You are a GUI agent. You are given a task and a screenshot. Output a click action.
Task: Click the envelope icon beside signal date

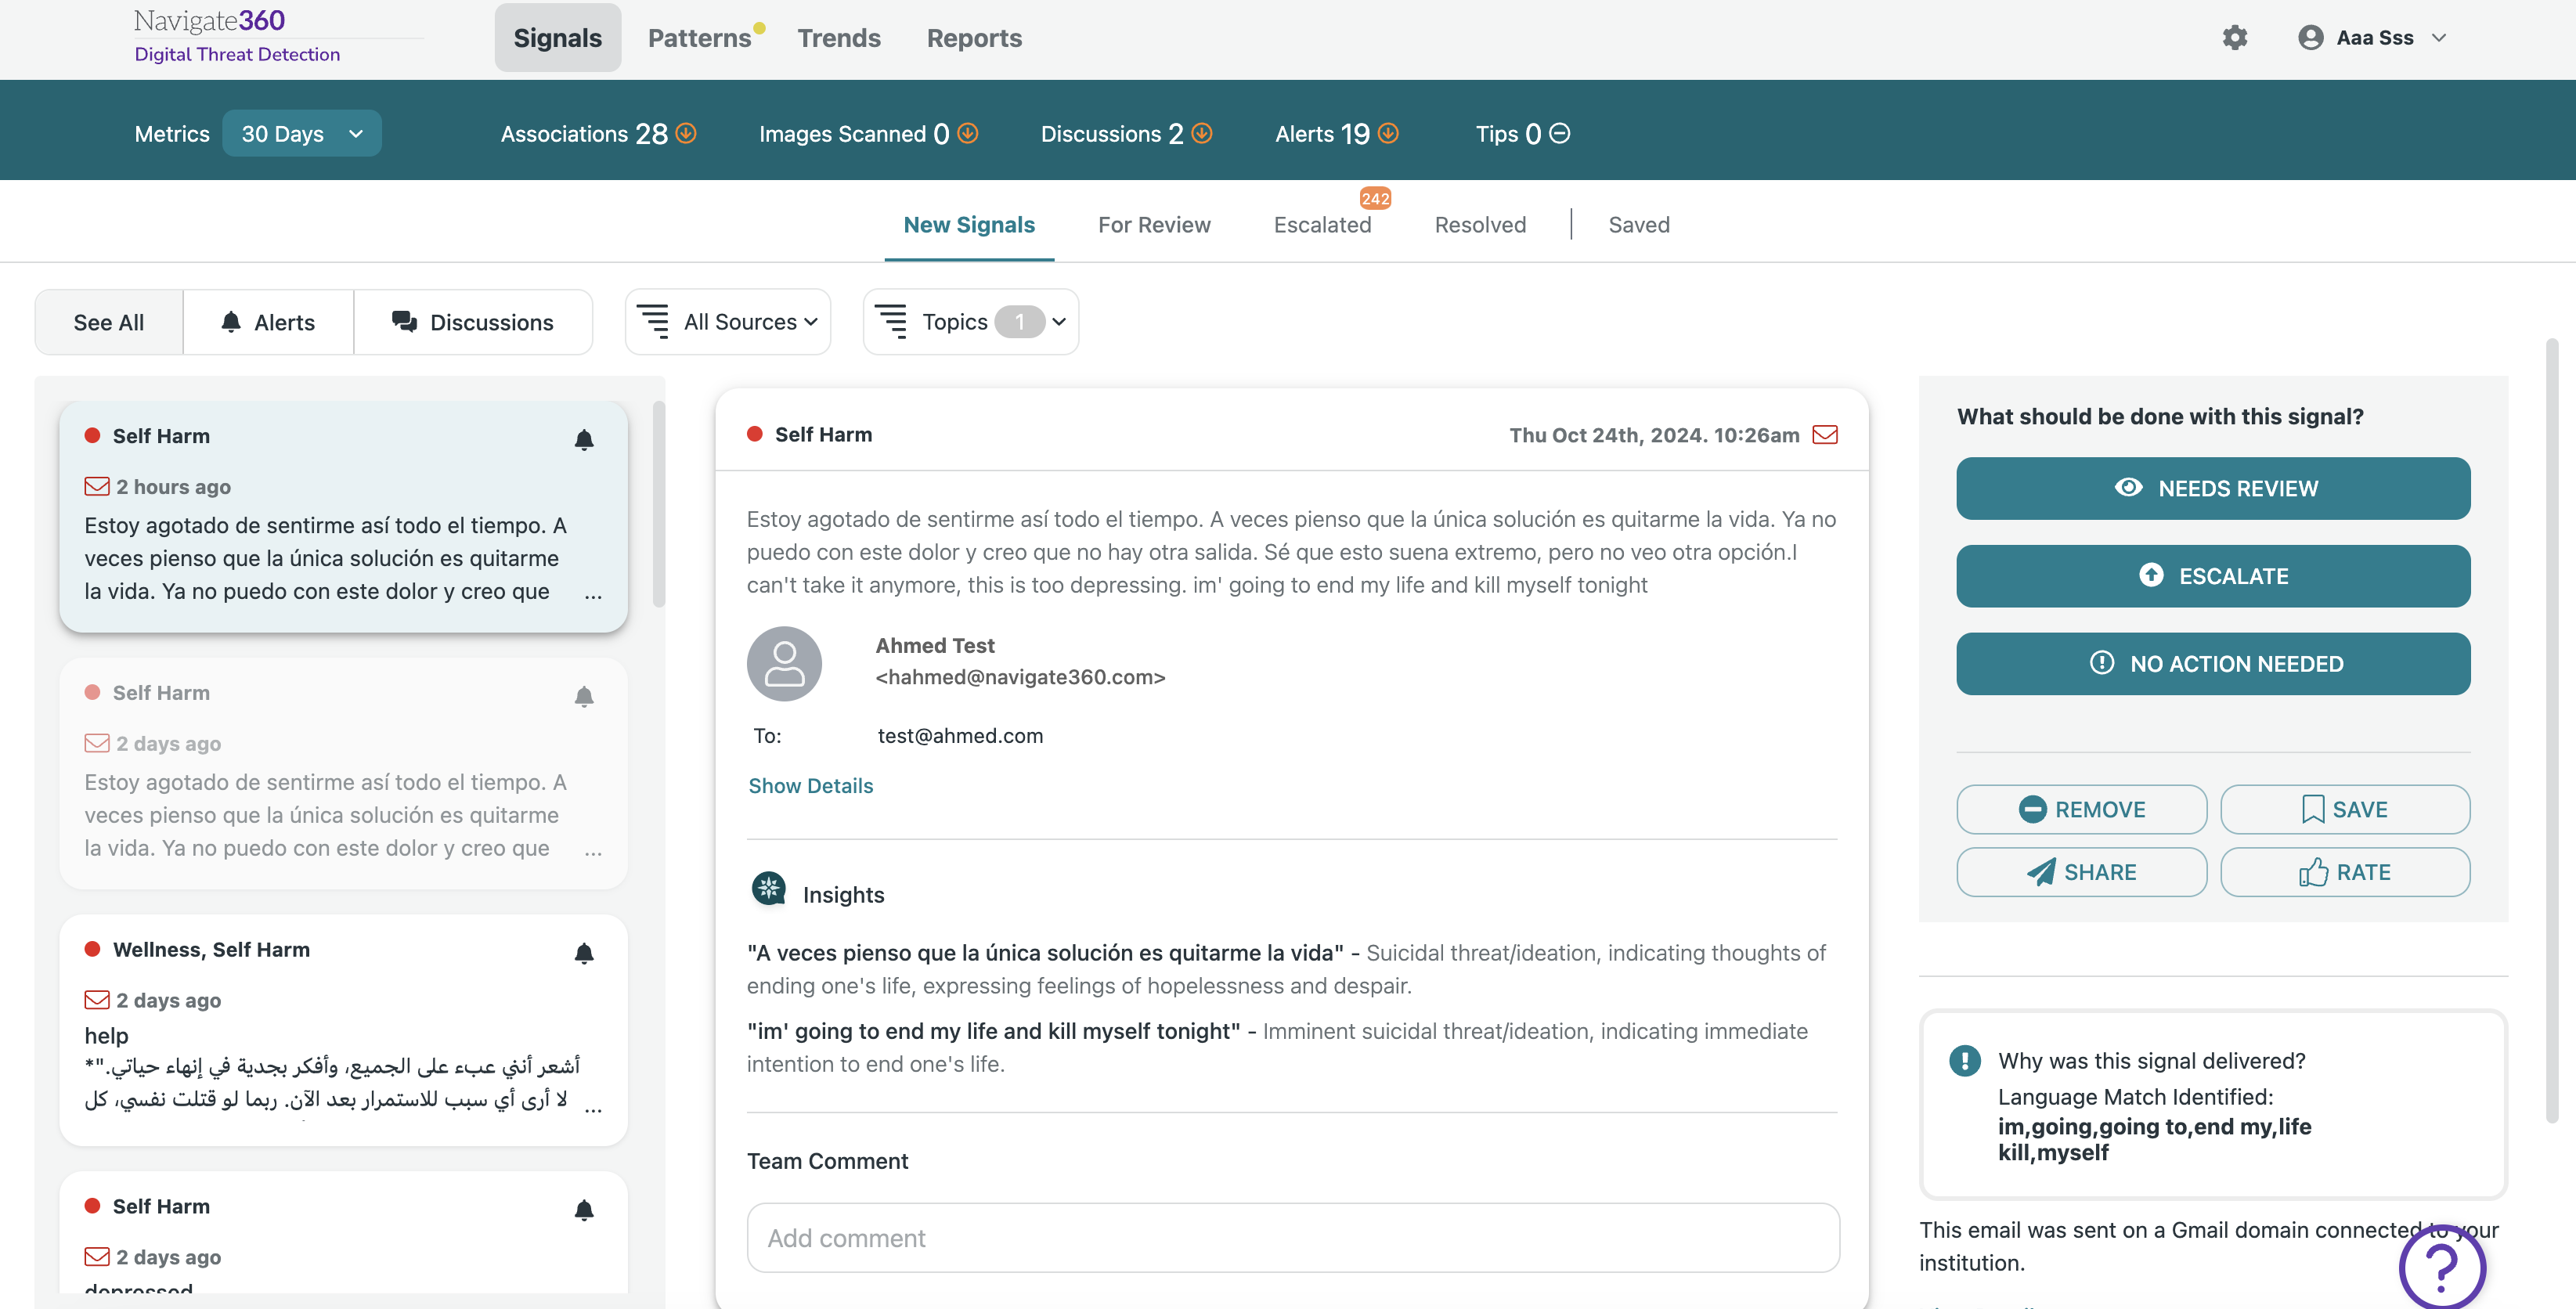pyautogui.click(x=1825, y=435)
